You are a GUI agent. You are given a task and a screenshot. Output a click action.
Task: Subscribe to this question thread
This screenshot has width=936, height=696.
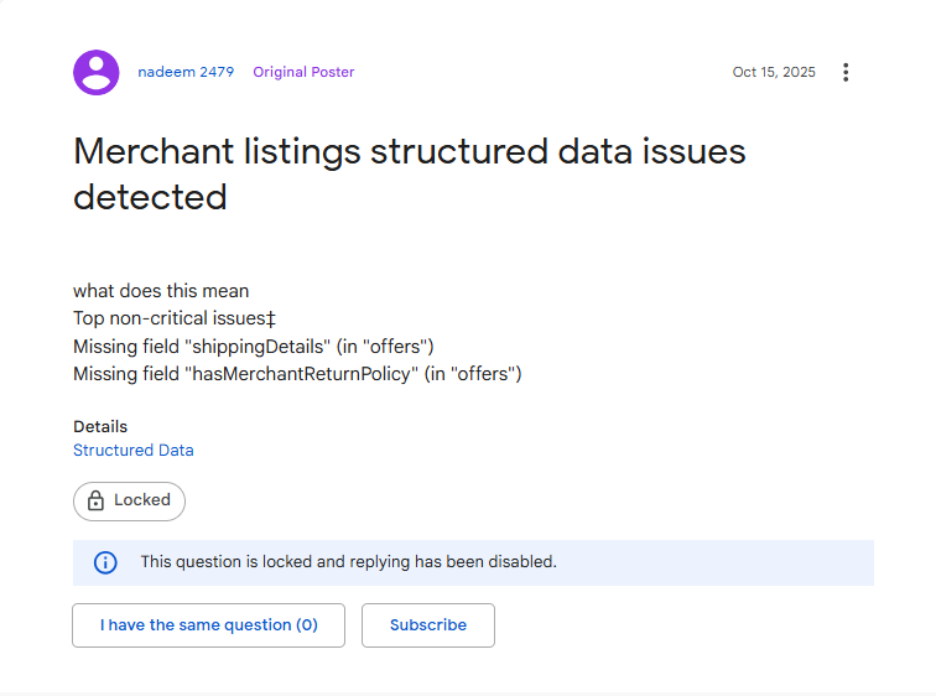428,625
